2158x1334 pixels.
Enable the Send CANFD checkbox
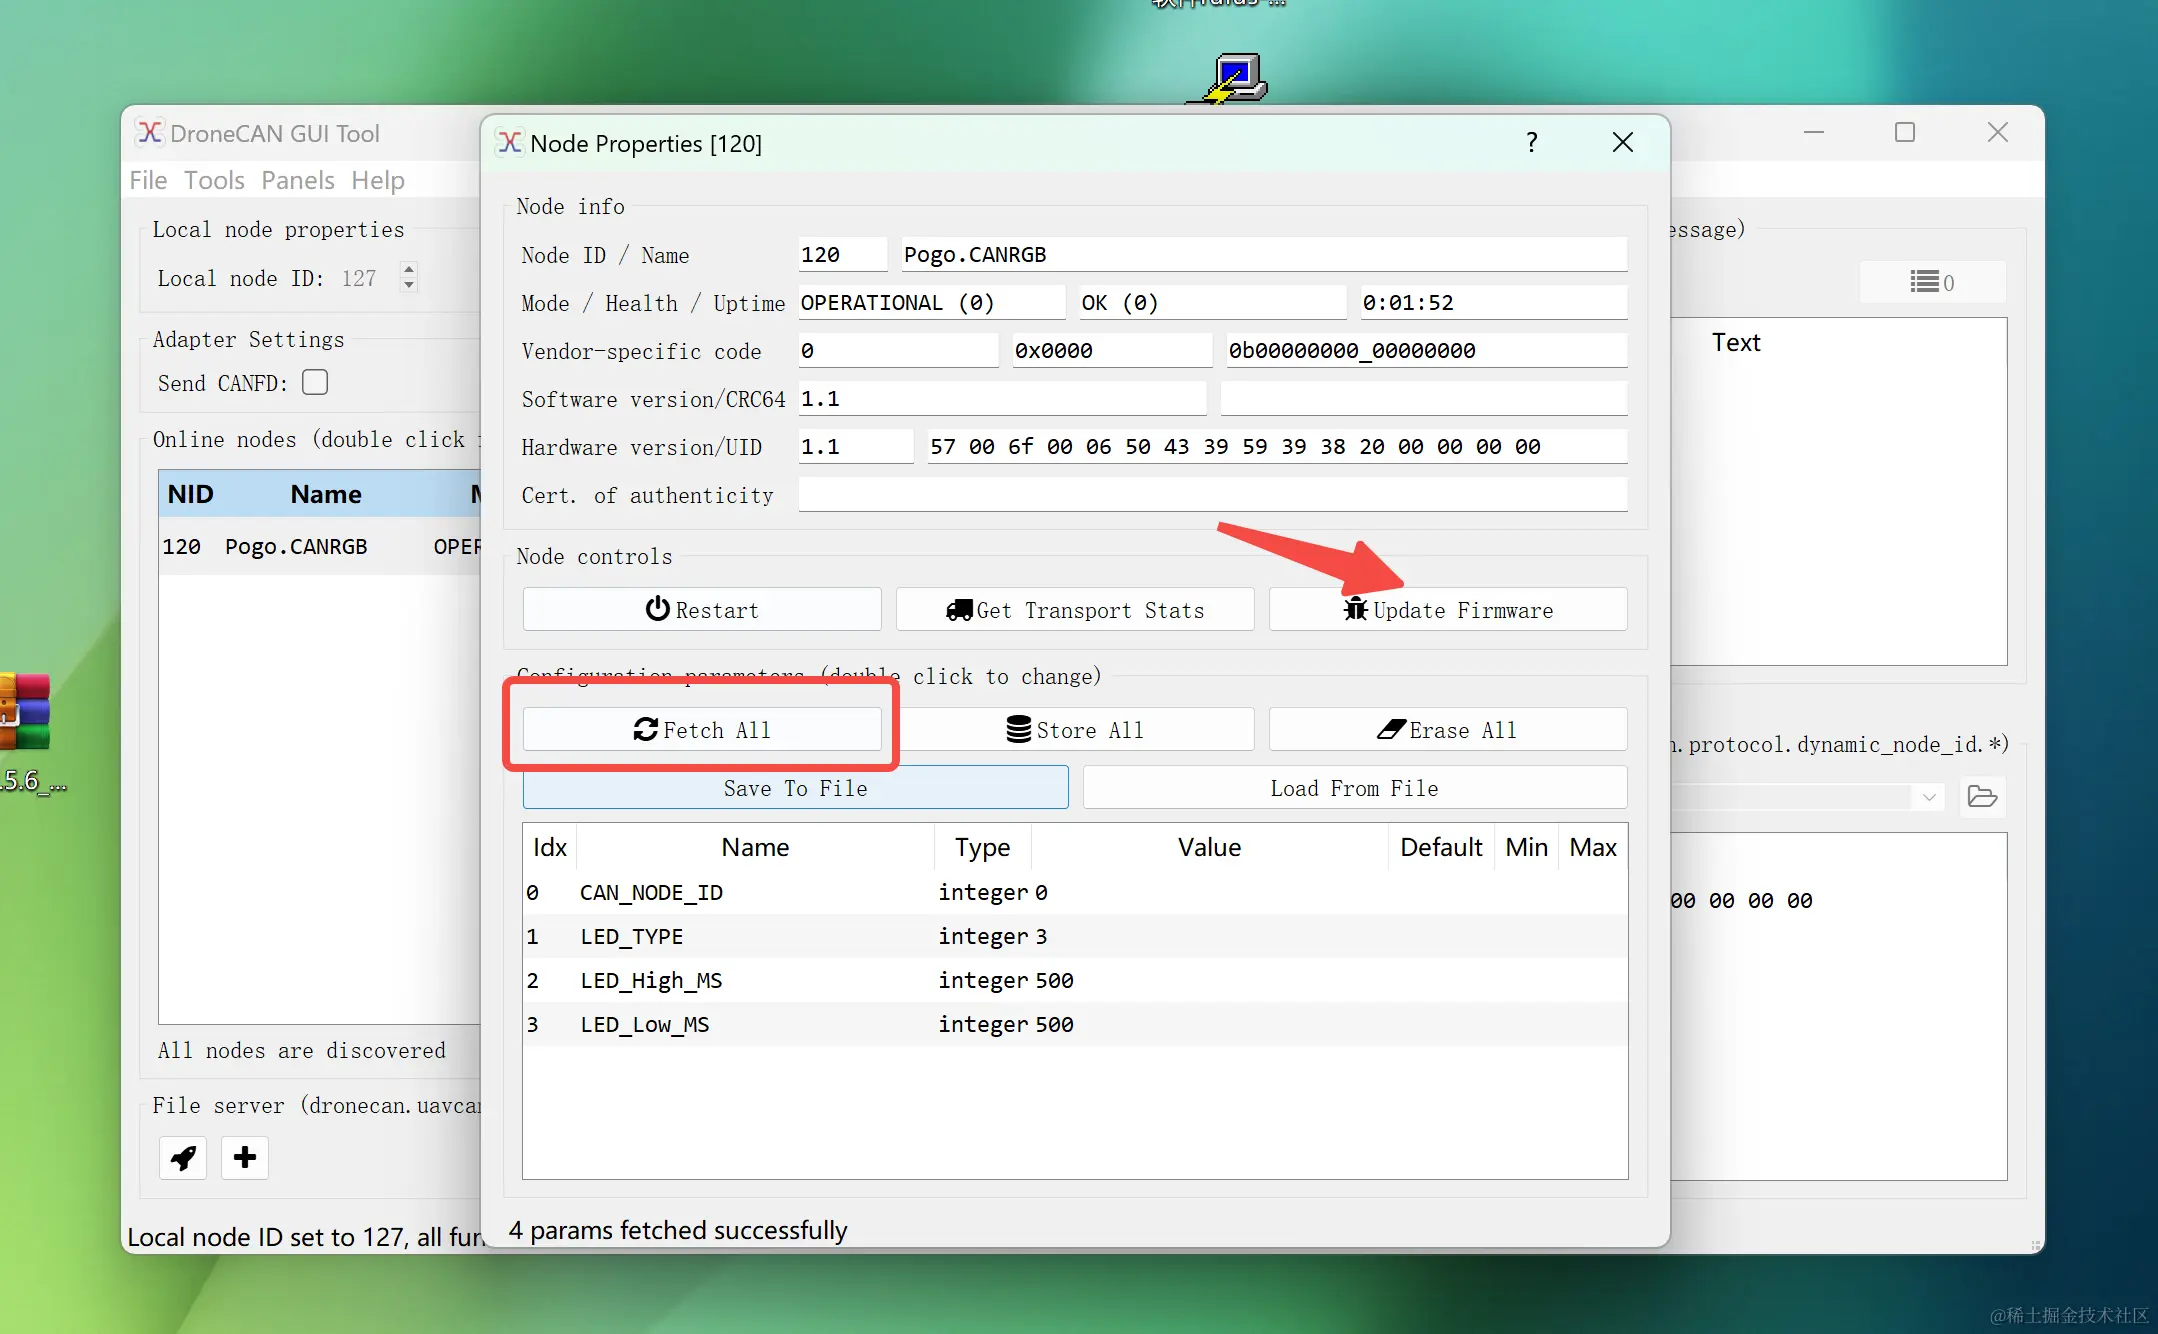click(x=315, y=383)
